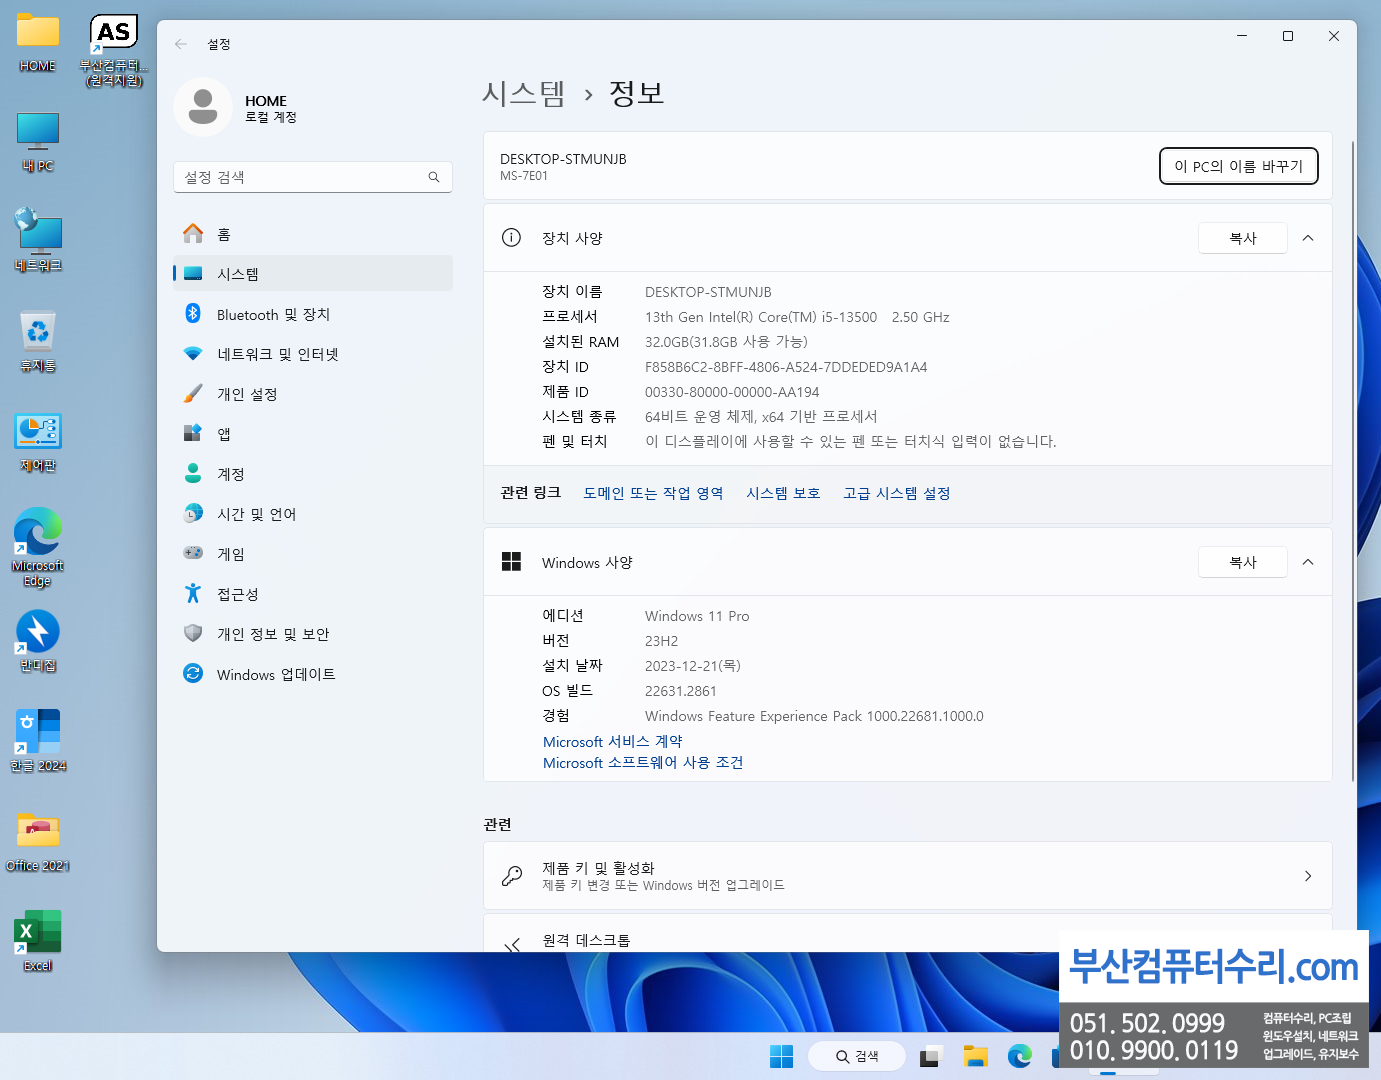Click the 시스템 breadcrumb in the header
This screenshot has height=1080, width=1381.
tap(524, 93)
